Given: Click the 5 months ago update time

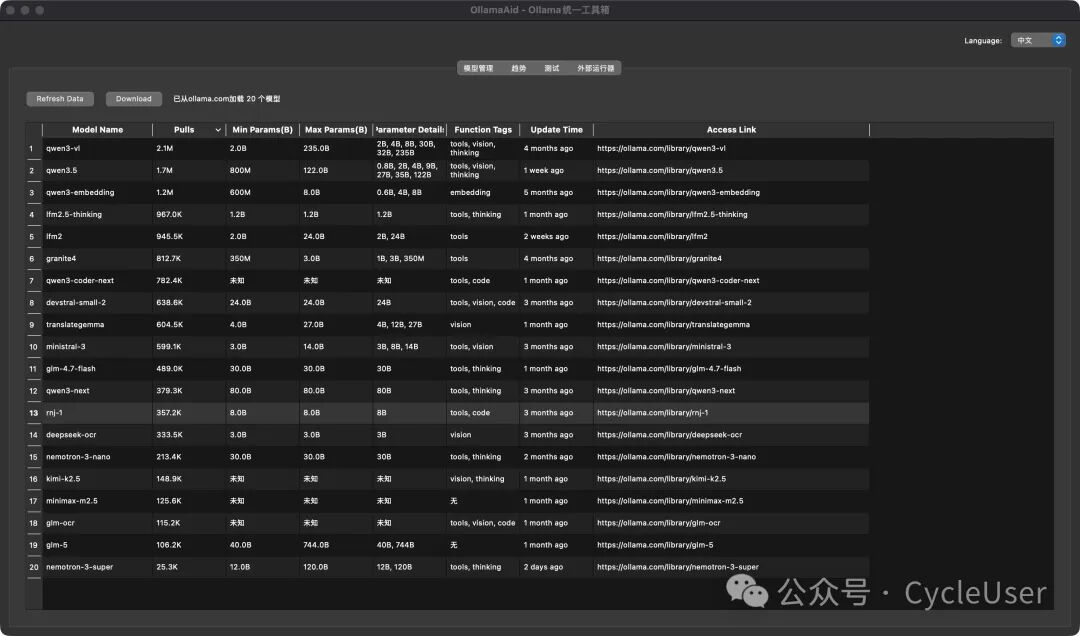Looking at the screenshot, I should coord(548,192).
